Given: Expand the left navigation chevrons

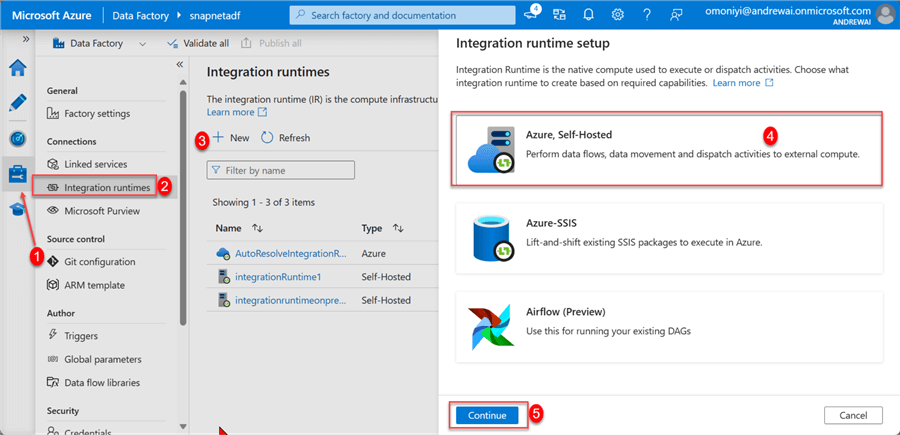Looking at the screenshot, I should click(x=25, y=39).
